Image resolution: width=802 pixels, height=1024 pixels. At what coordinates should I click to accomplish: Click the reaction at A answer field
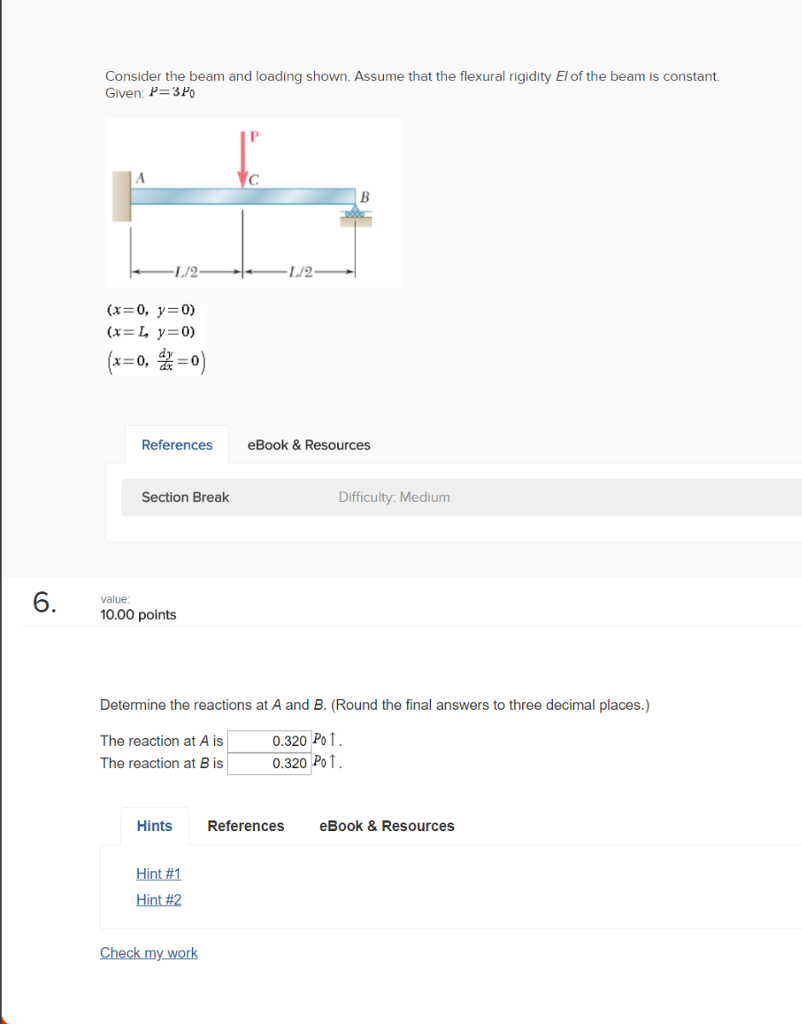[x=268, y=740]
